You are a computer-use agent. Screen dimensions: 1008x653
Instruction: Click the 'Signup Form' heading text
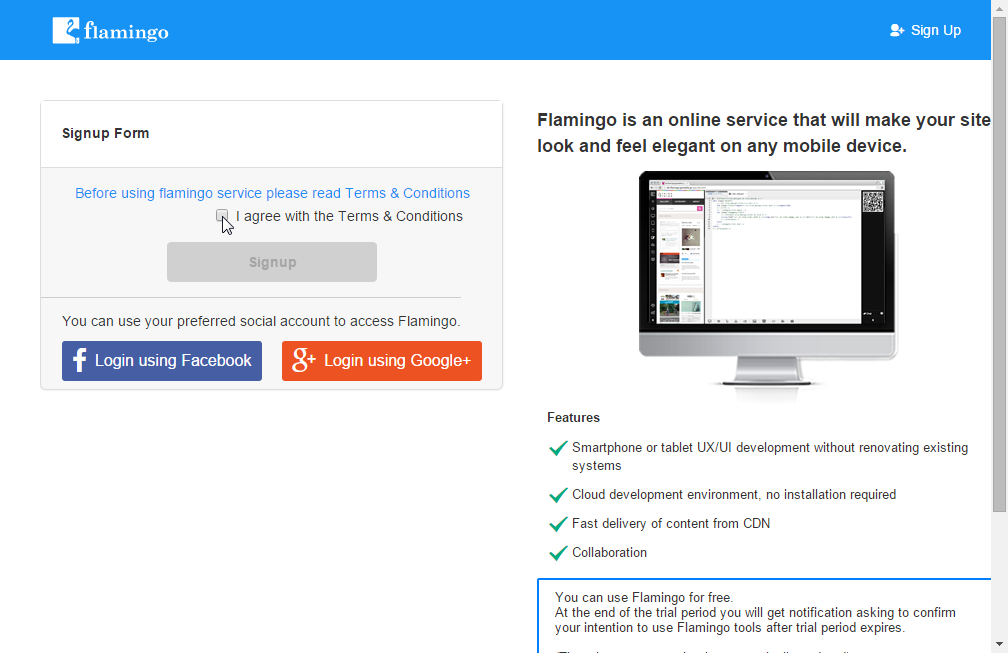105,133
